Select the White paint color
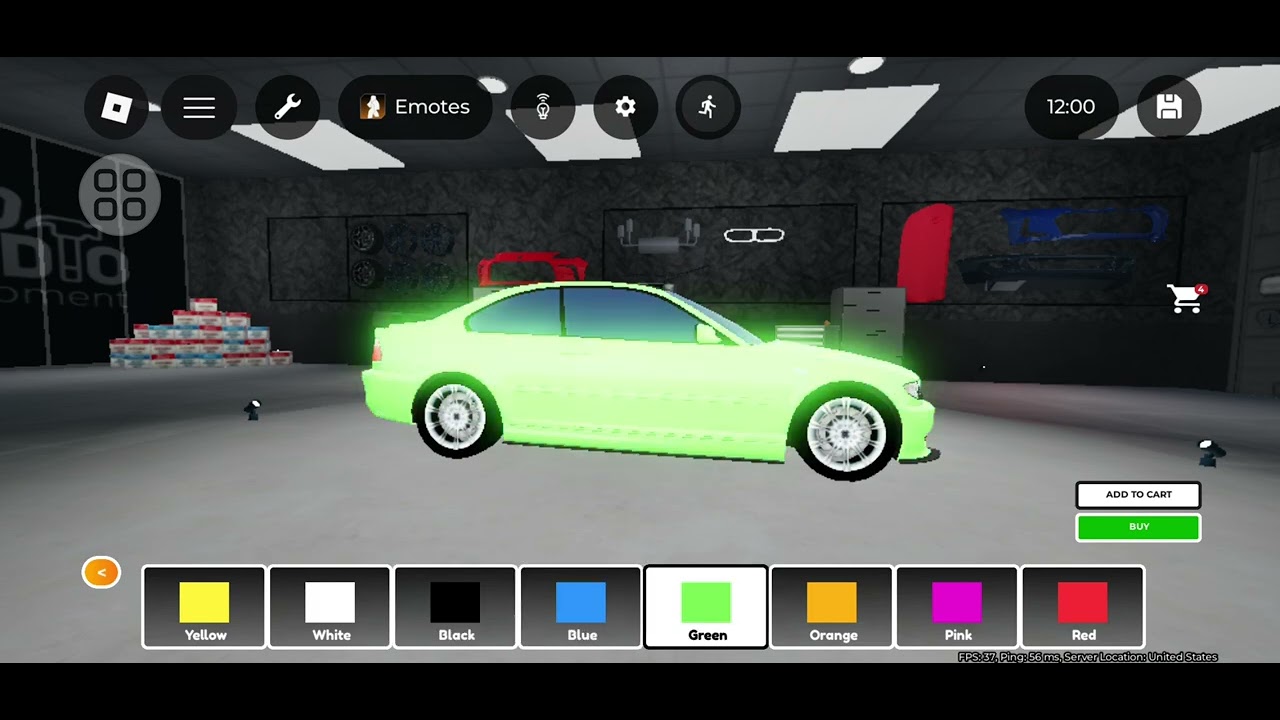Viewport: 1280px width, 720px height. [x=330, y=607]
